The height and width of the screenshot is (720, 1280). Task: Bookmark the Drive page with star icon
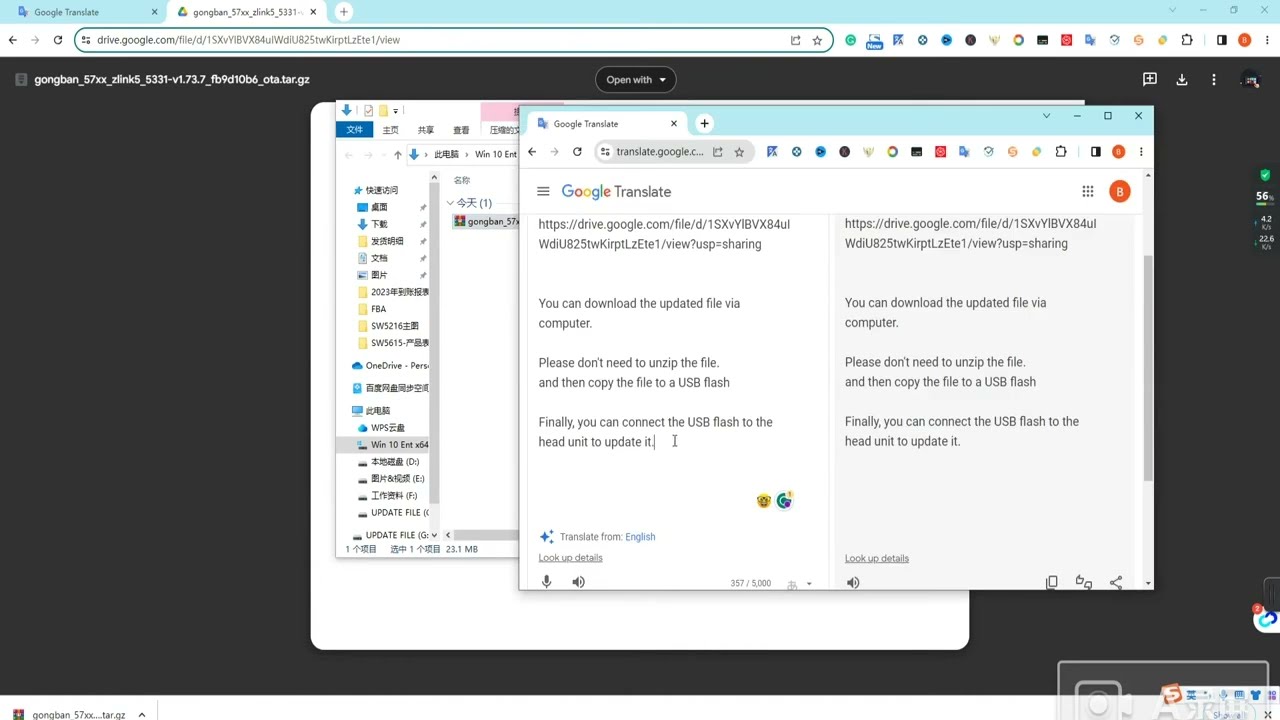point(817,40)
